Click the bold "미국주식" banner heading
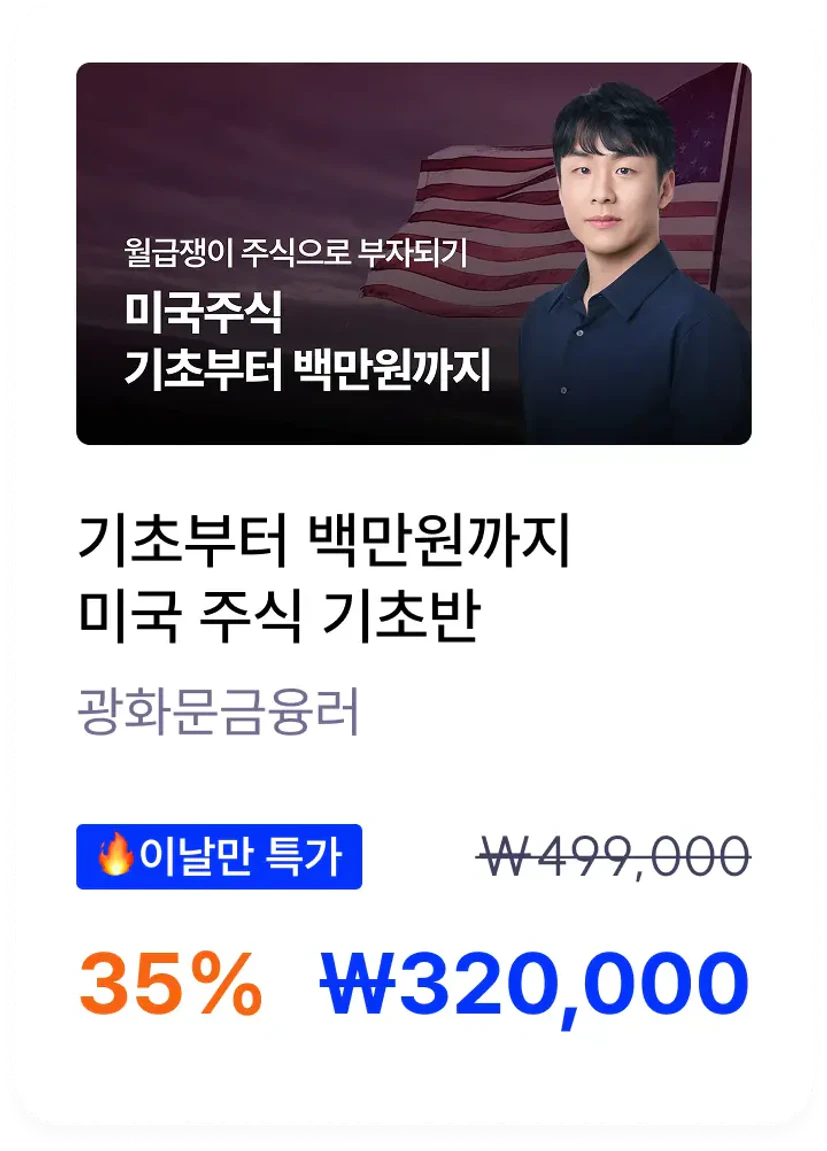 [x=203, y=312]
